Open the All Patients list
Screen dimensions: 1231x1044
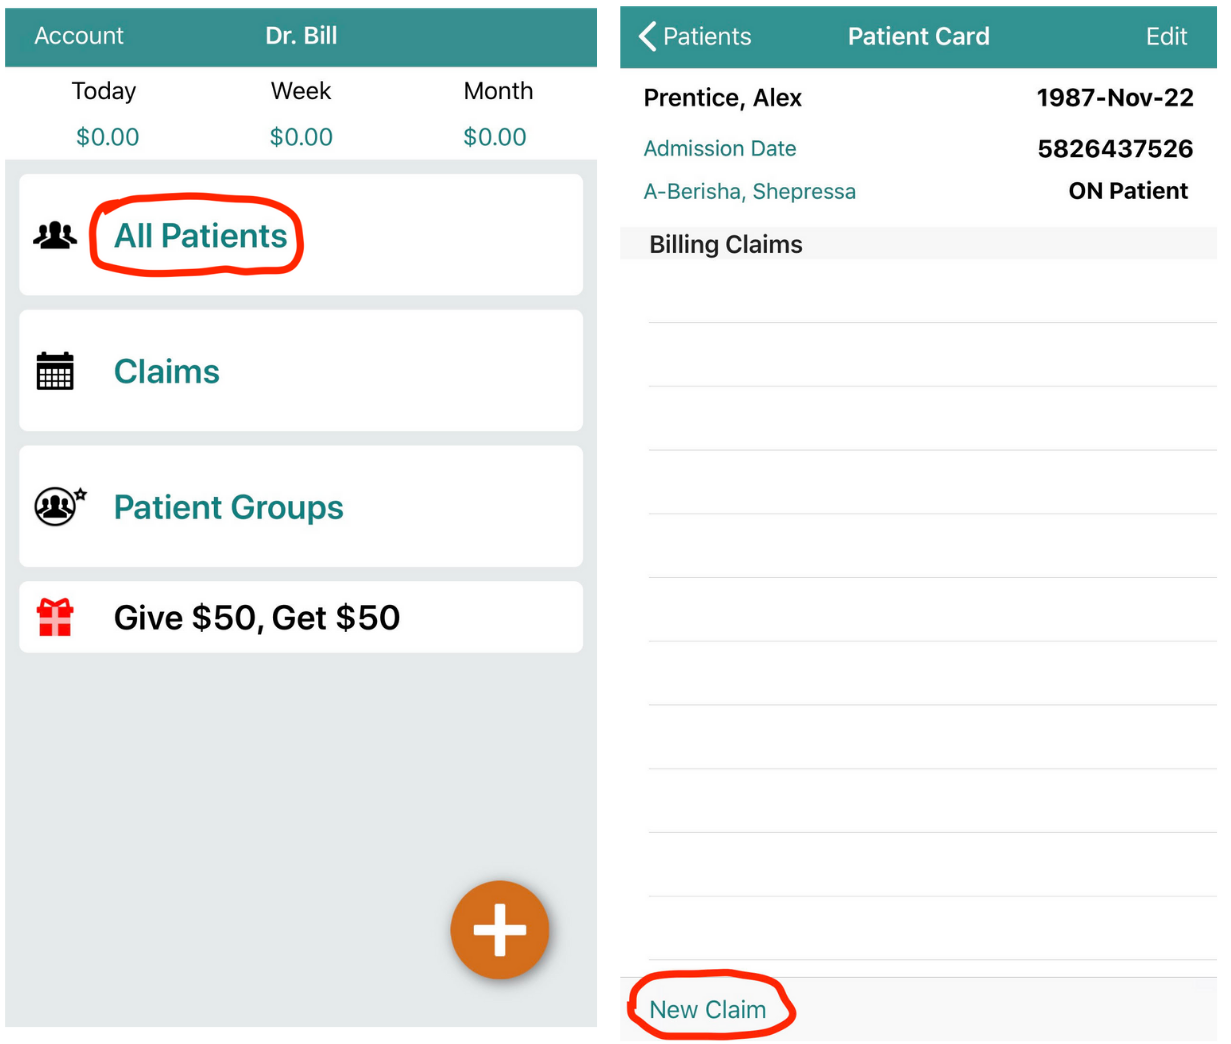(200, 236)
